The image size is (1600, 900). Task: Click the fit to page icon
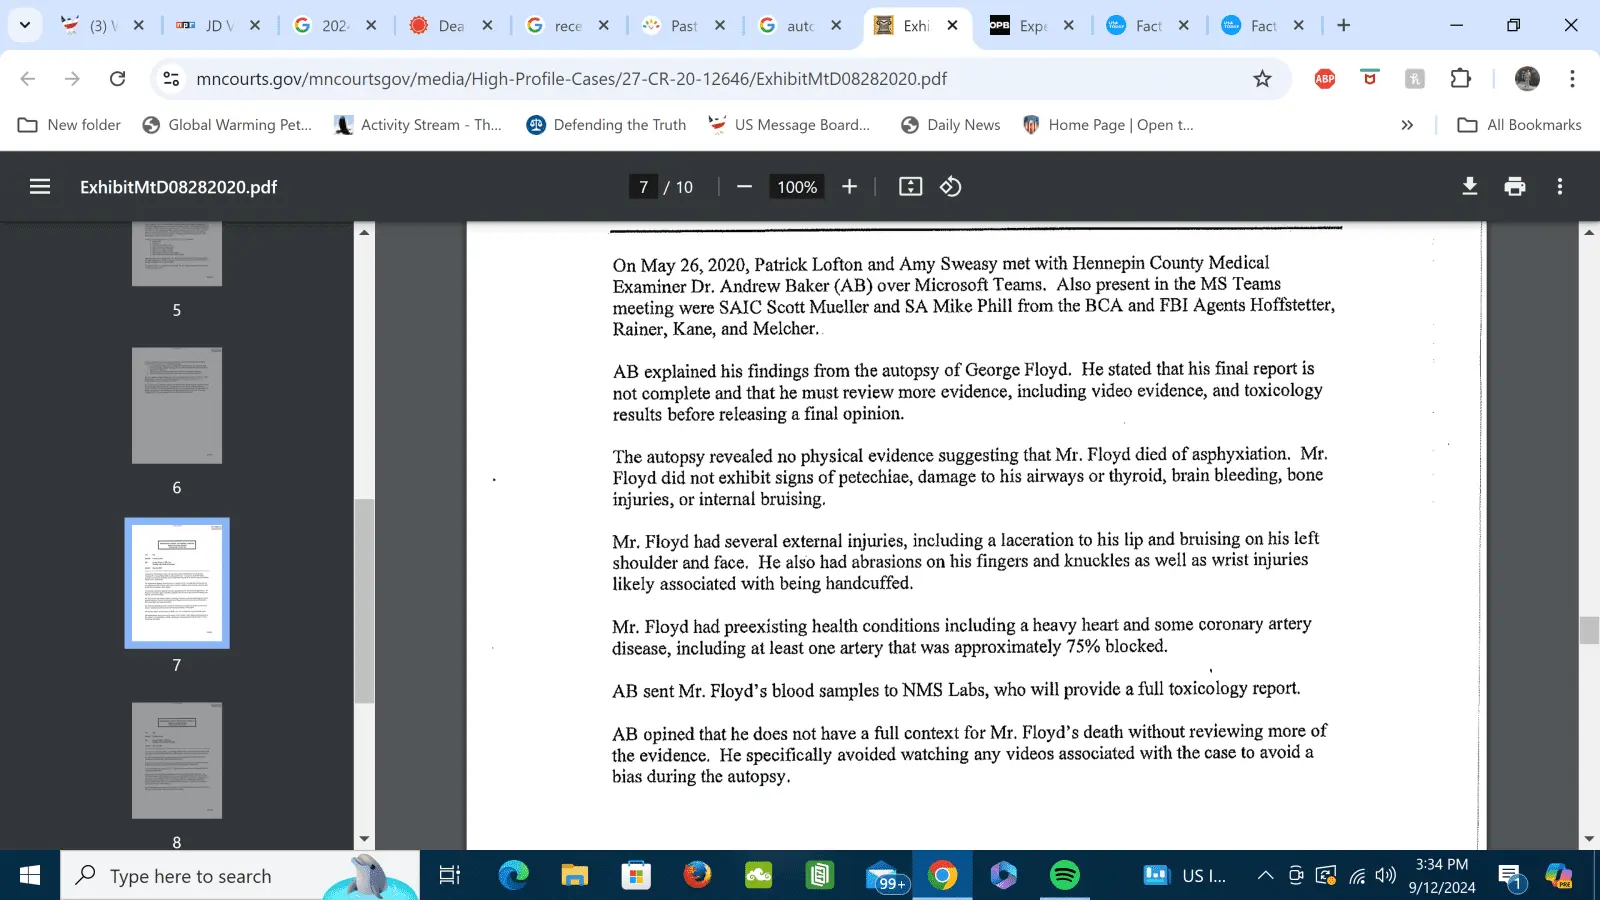point(910,187)
